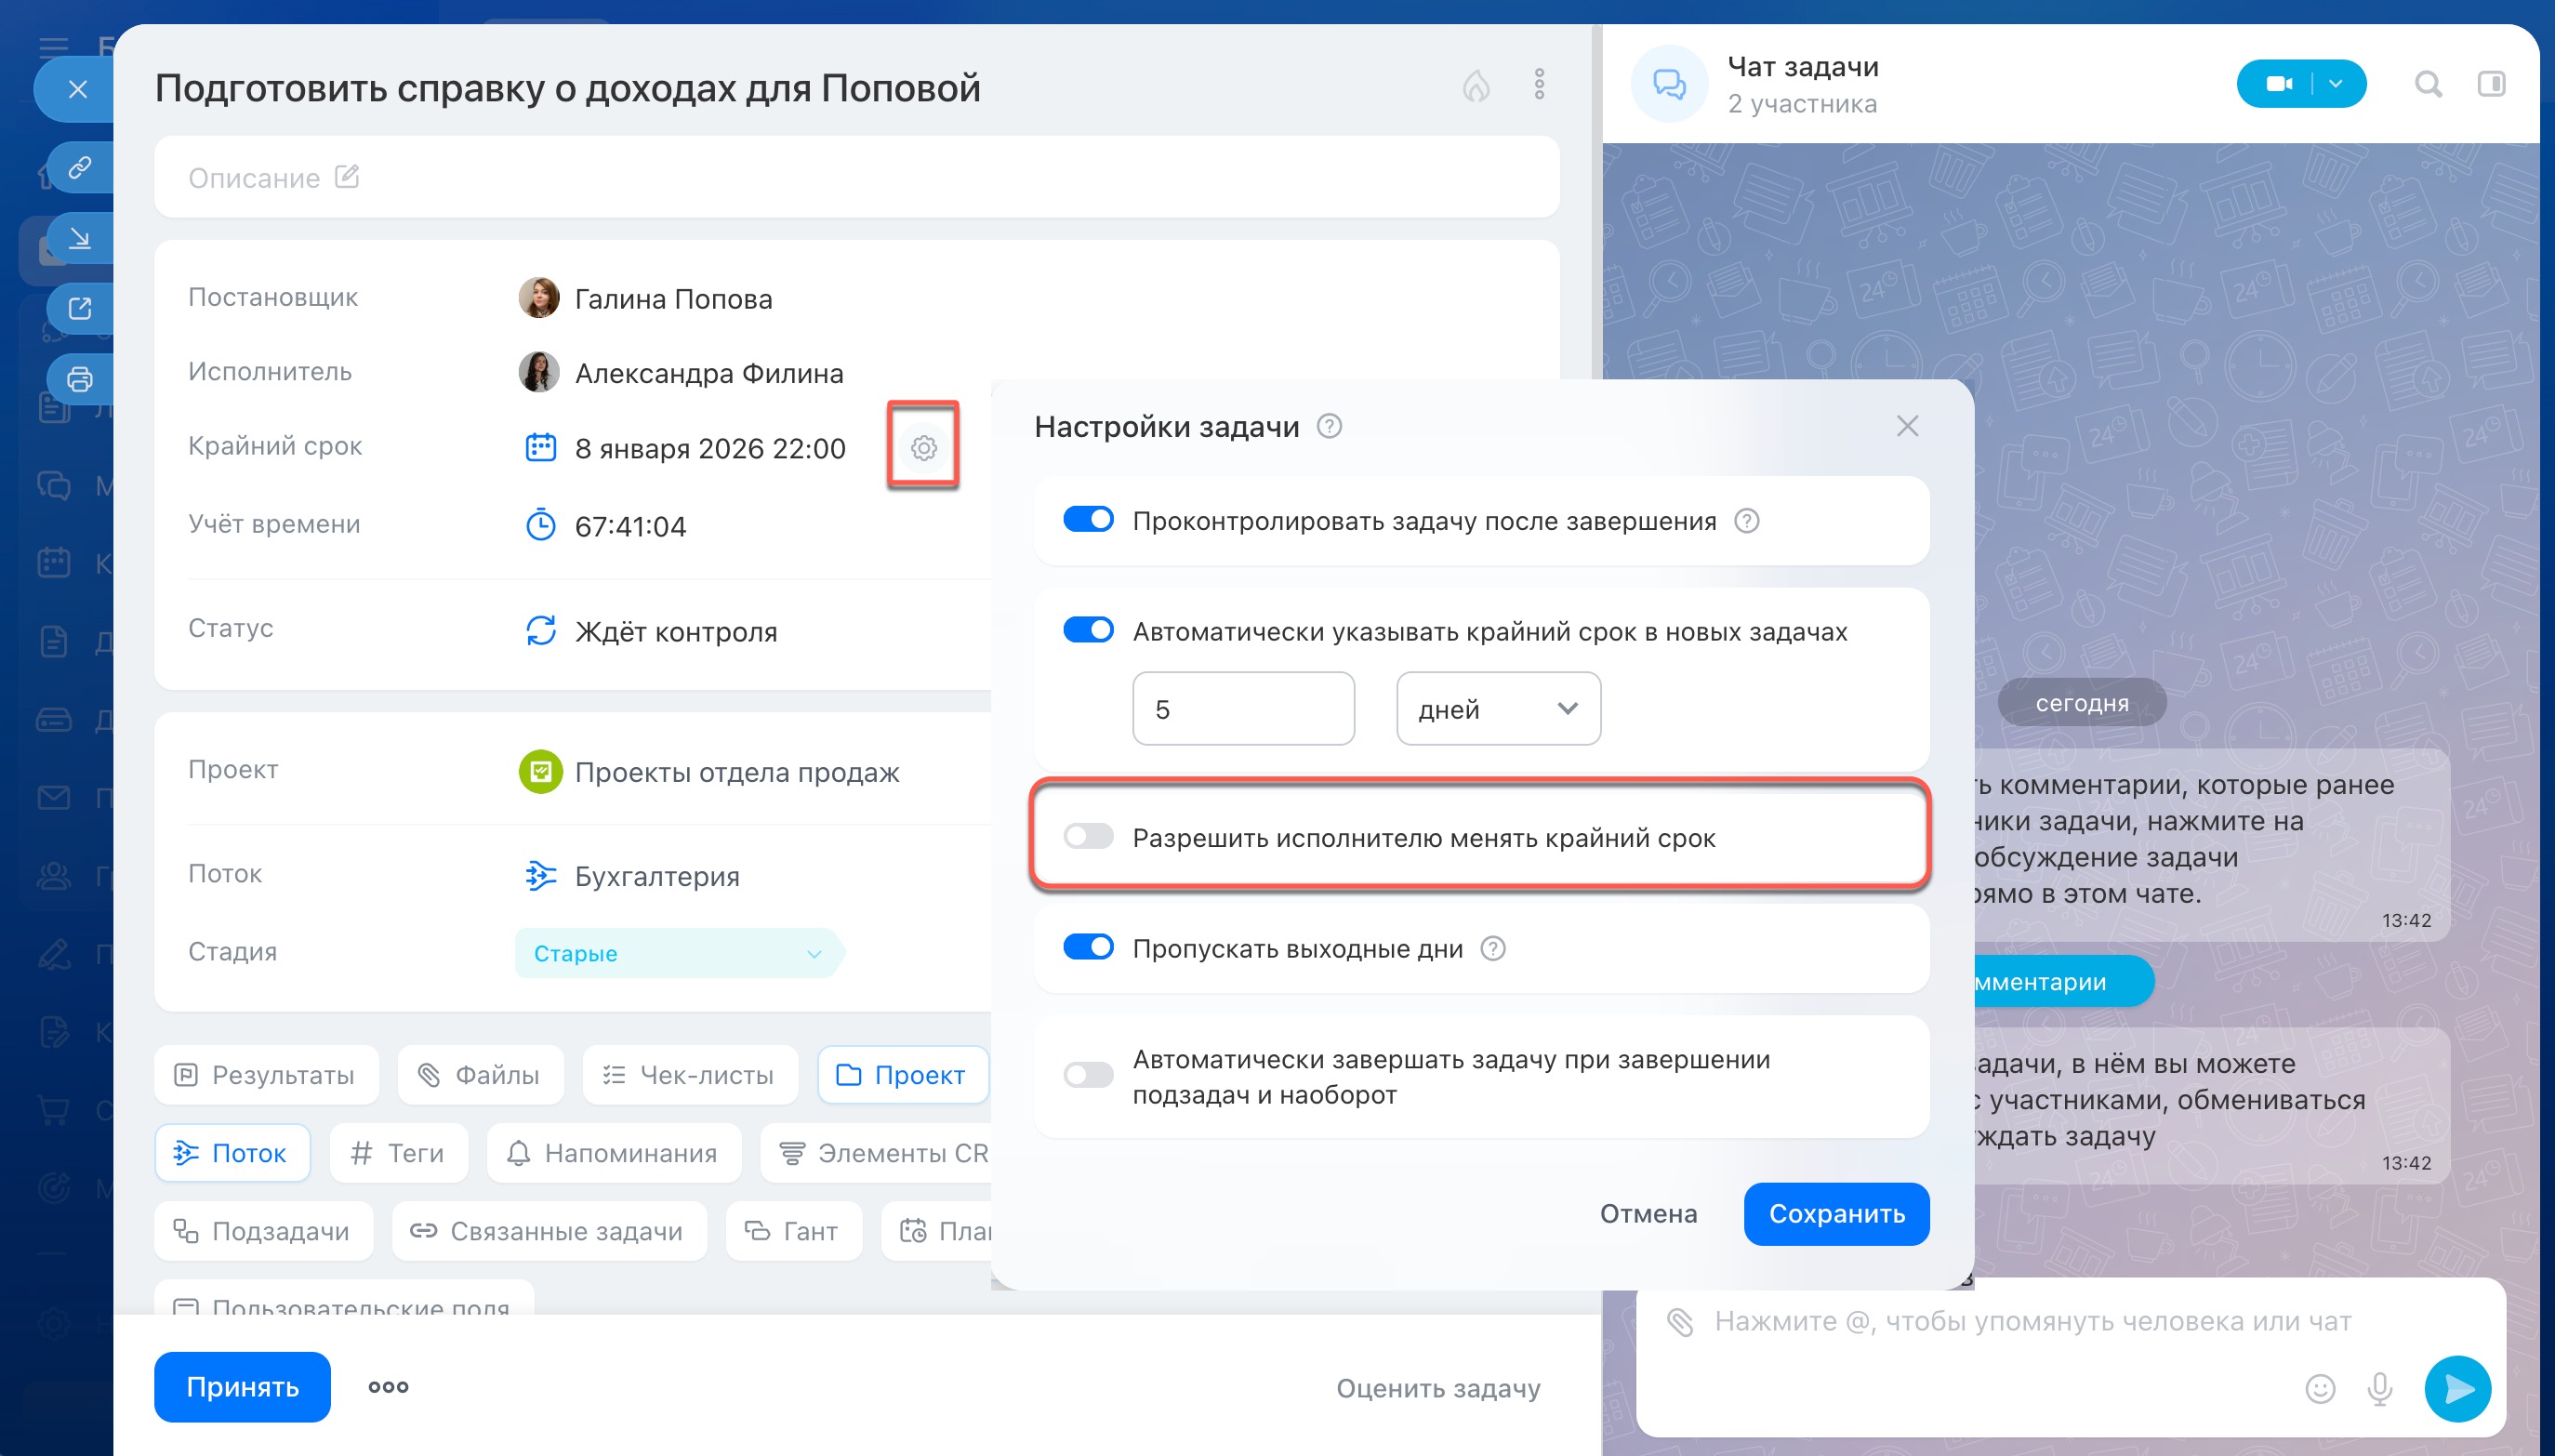Click the days number input field
The width and height of the screenshot is (2555, 1456).
pyautogui.click(x=1242, y=709)
